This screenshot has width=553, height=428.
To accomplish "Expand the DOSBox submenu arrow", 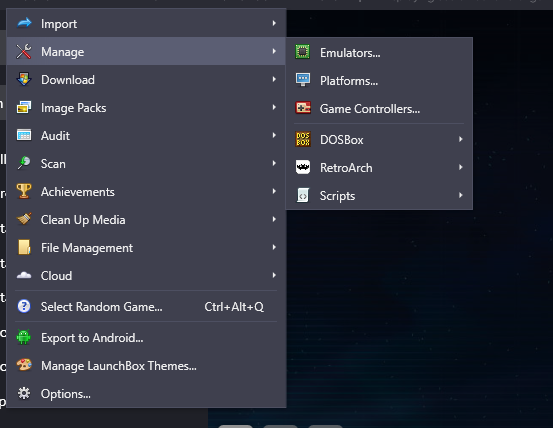I will [461, 139].
